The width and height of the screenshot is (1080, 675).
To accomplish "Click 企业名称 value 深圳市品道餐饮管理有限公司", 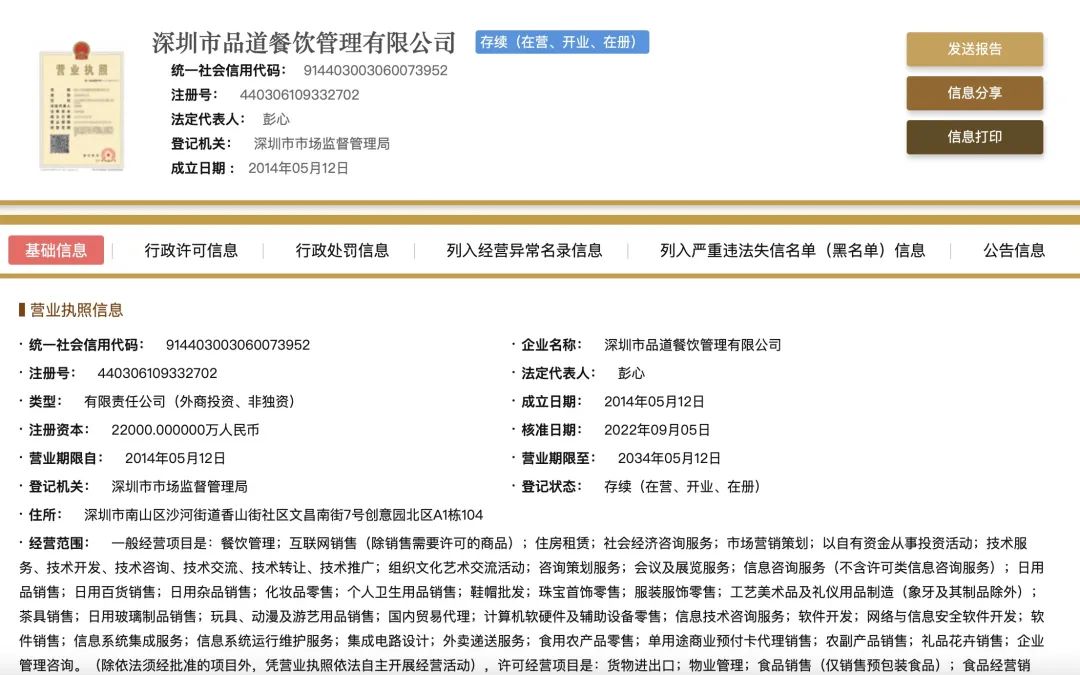I will tap(693, 345).
